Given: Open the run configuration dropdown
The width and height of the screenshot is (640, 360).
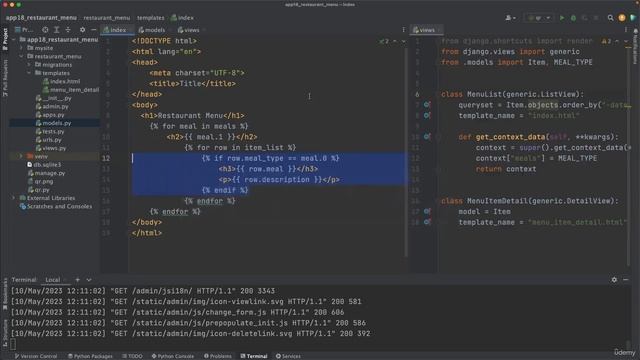Looking at the screenshot, I should pyautogui.click(x=539, y=18).
